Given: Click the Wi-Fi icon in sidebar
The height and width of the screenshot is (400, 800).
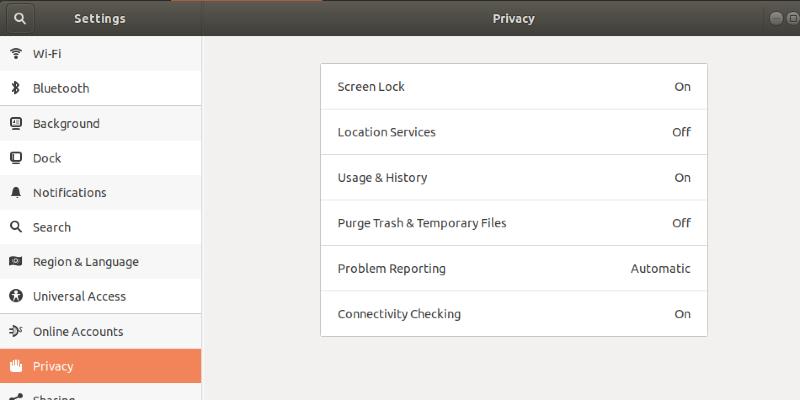Looking at the screenshot, I should [16, 54].
